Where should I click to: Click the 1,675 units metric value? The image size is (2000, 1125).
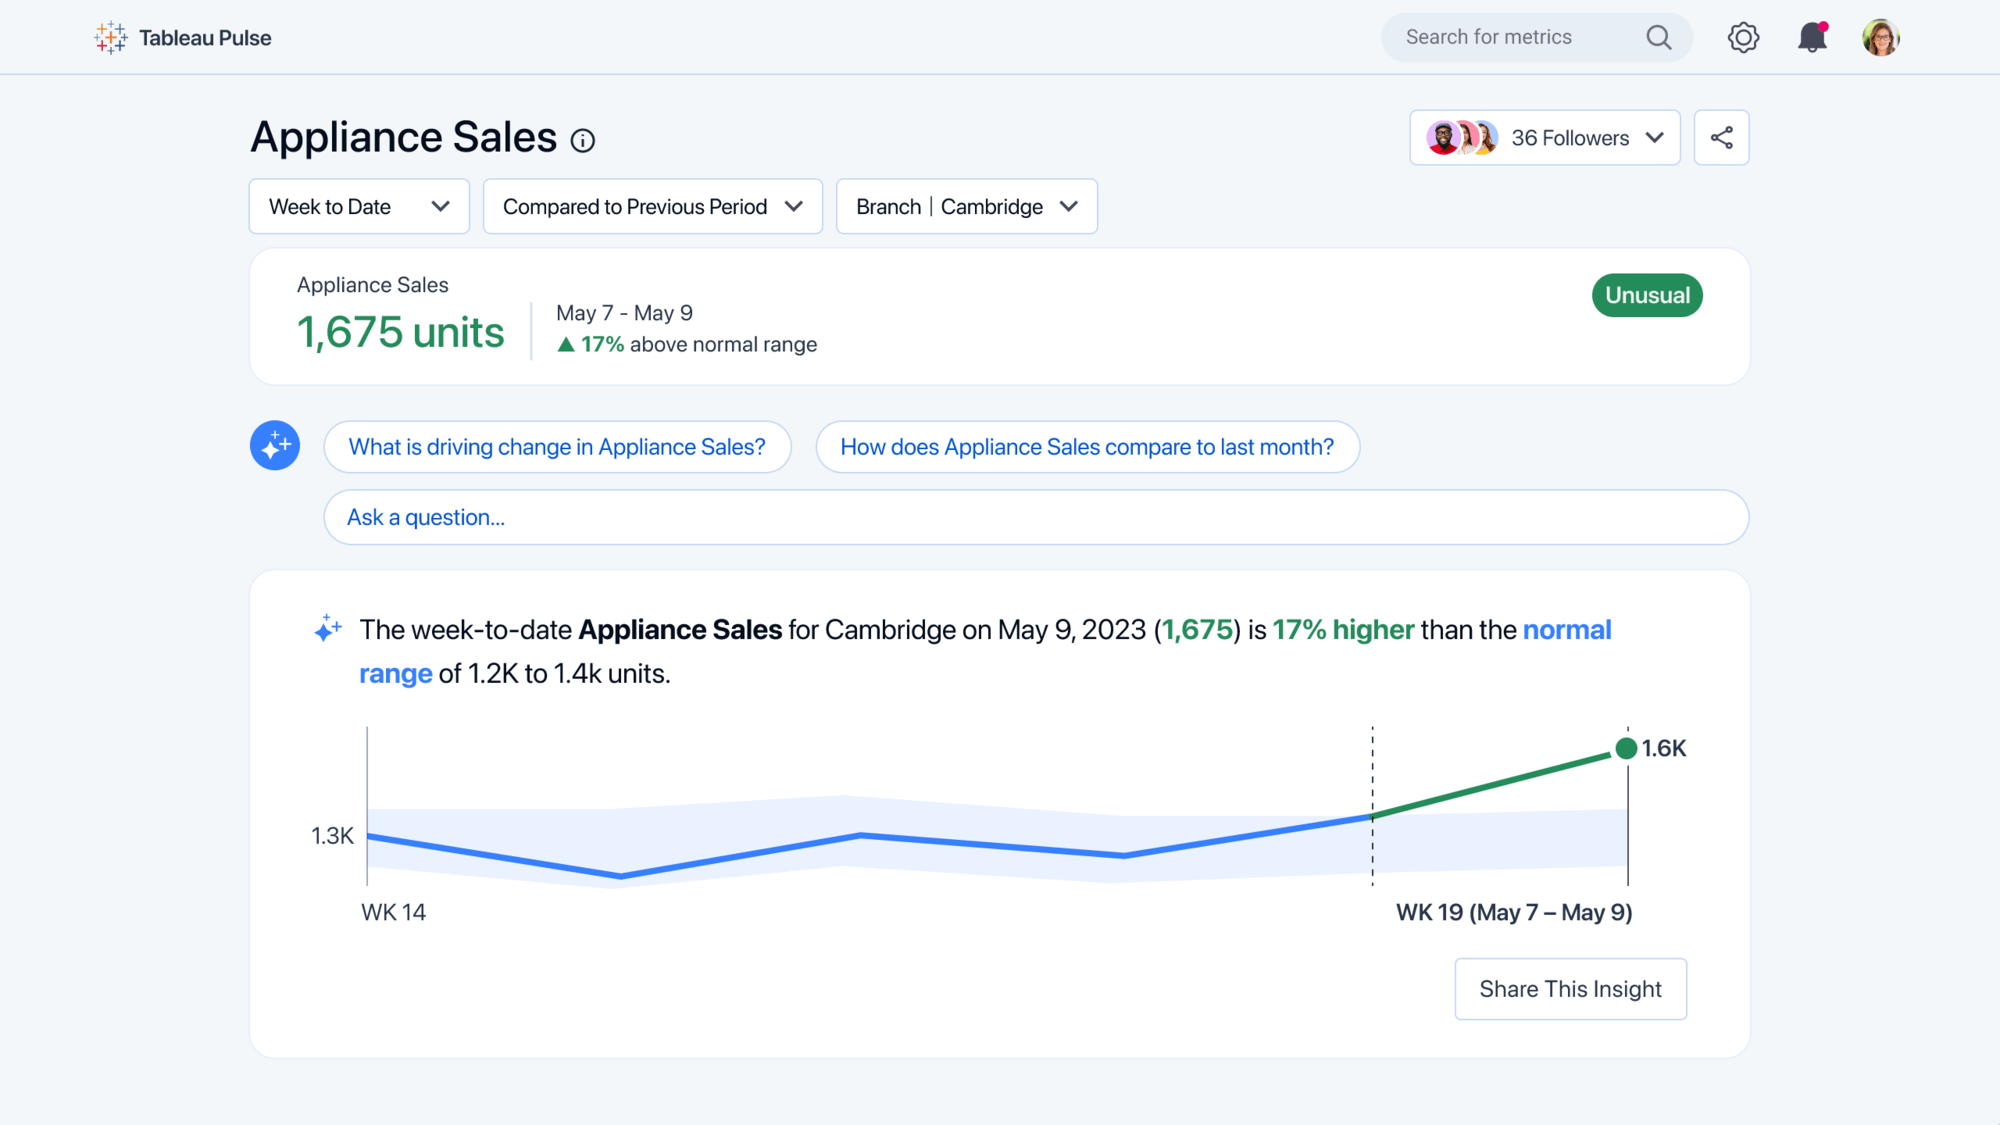point(400,330)
